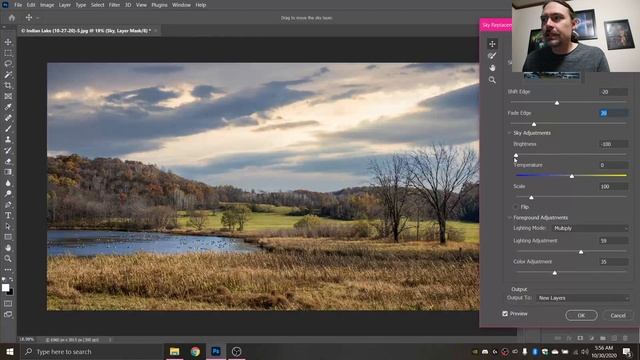Click the taskbar search box
Viewport: 640px width, 360px height.
(x=91, y=351)
